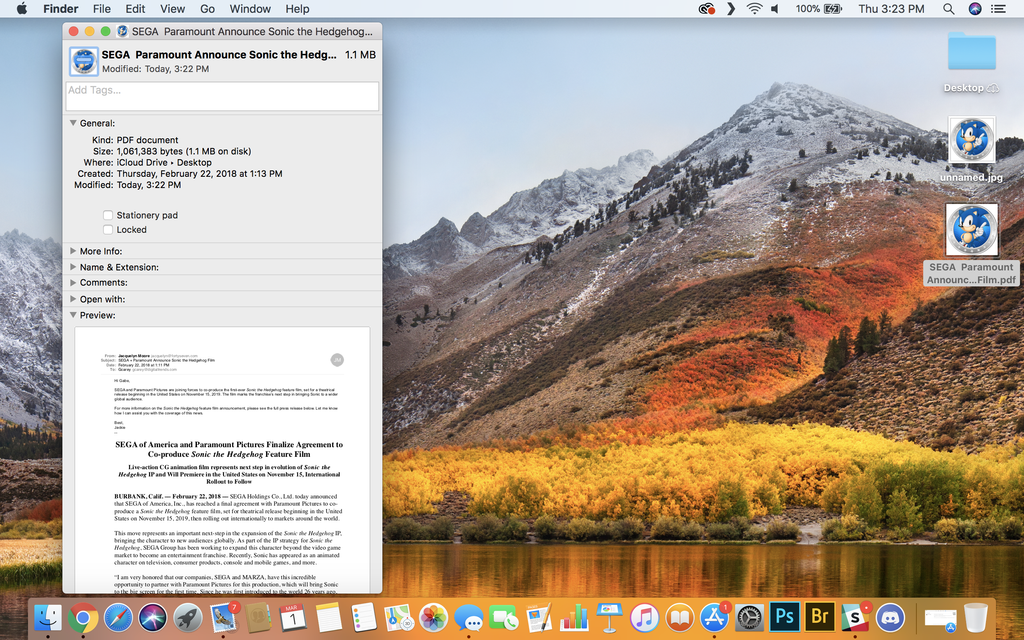Expand the Open with section
Screen dimensions: 1024x640
tap(72, 299)
